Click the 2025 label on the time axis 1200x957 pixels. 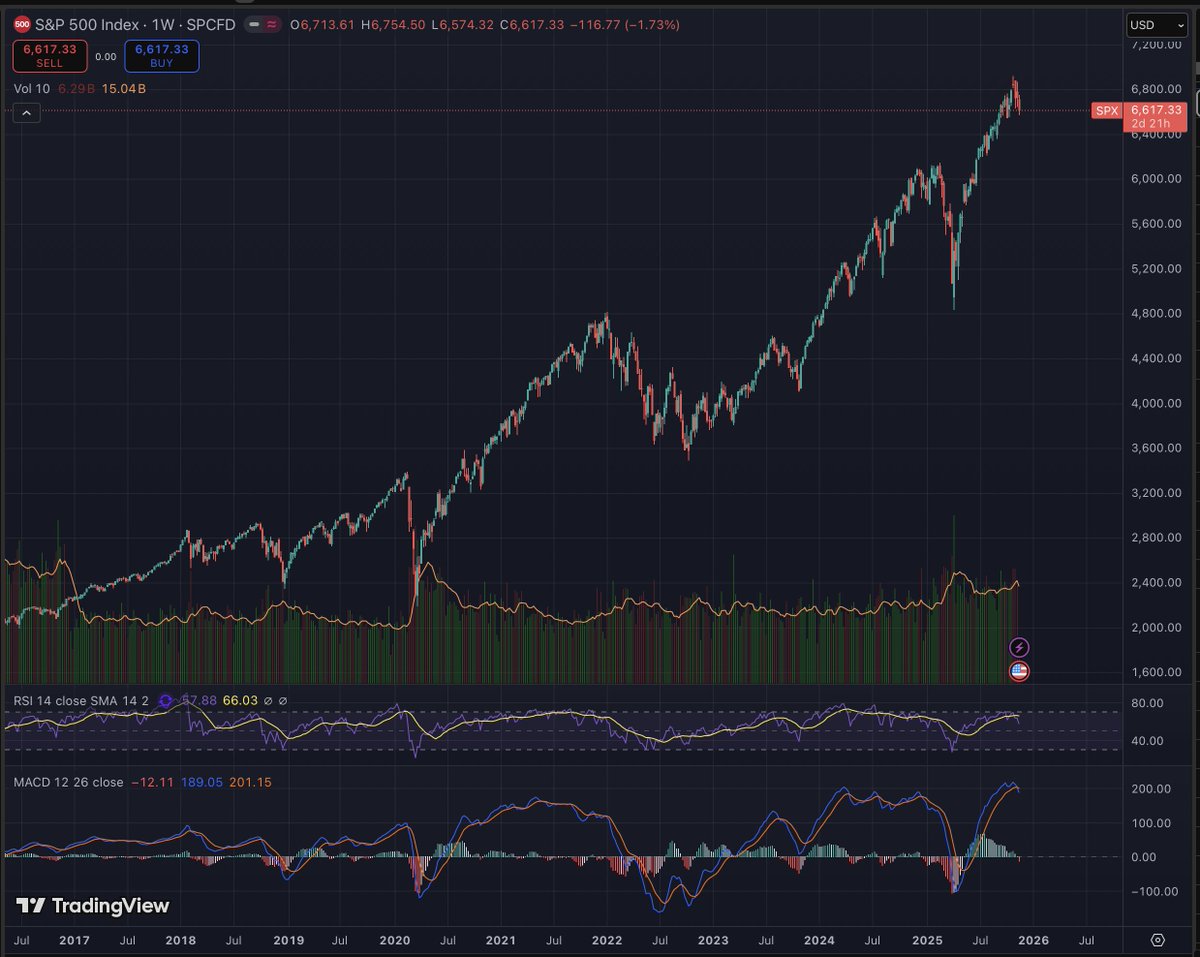coord(926,940)
